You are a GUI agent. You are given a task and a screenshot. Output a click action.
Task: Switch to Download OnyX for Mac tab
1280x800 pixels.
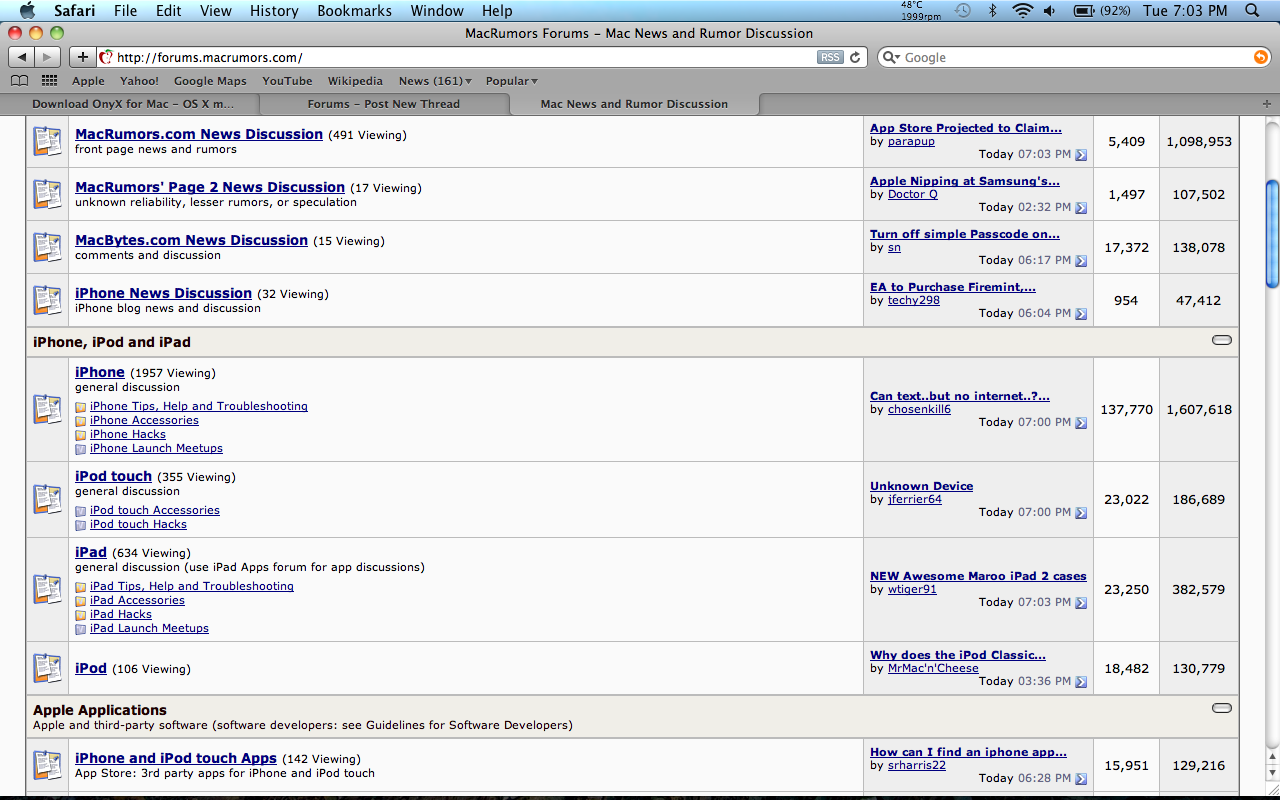132,104
